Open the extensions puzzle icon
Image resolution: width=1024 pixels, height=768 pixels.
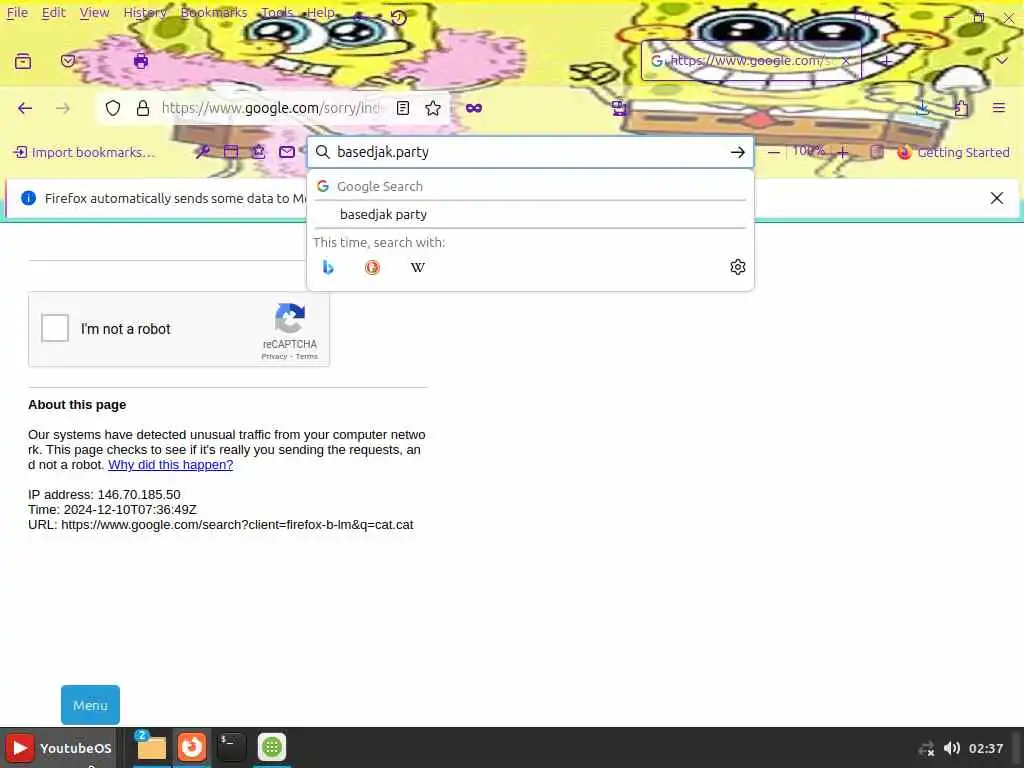pos(961,108)
